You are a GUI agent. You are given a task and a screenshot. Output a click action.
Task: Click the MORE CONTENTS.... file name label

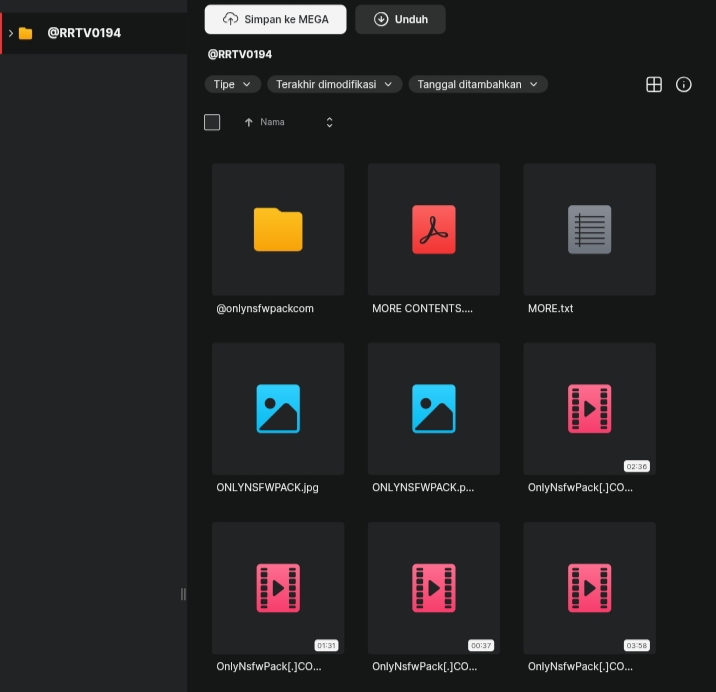tap(422, 308)
